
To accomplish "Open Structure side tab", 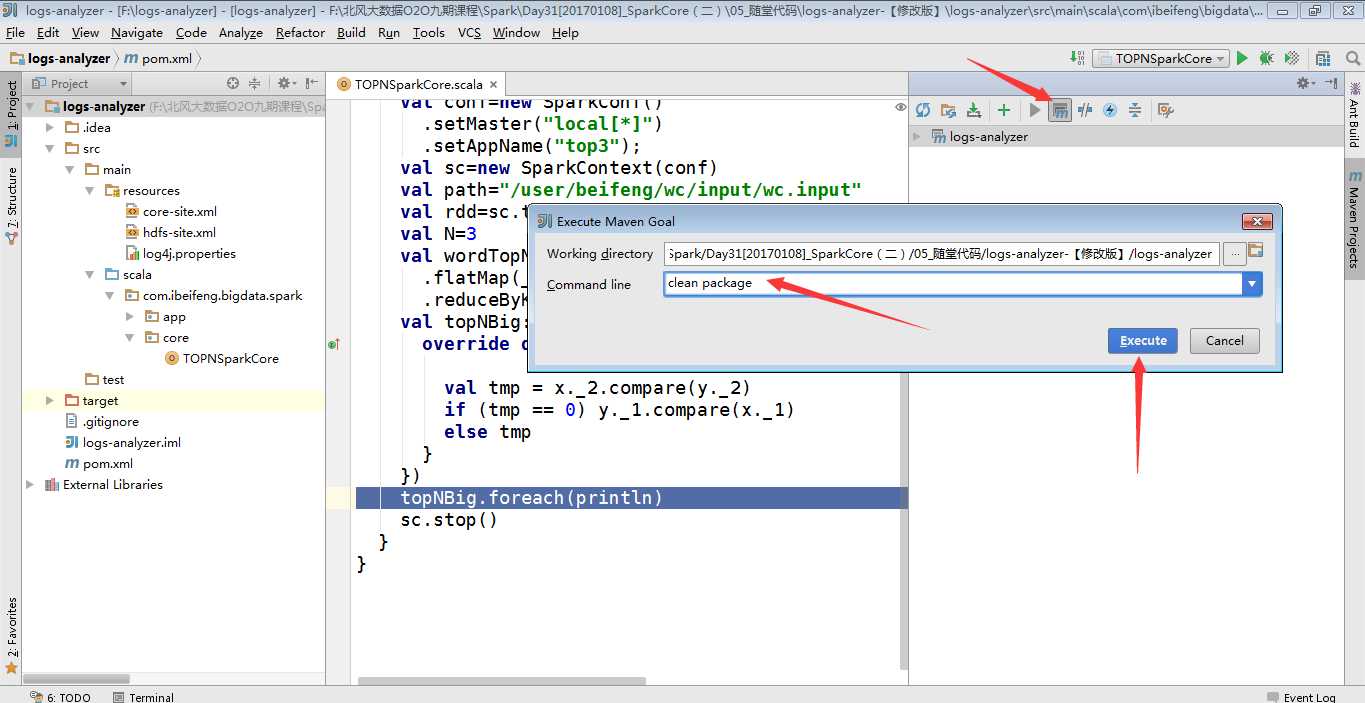I will pyautogui.click(x=11, y=206).
